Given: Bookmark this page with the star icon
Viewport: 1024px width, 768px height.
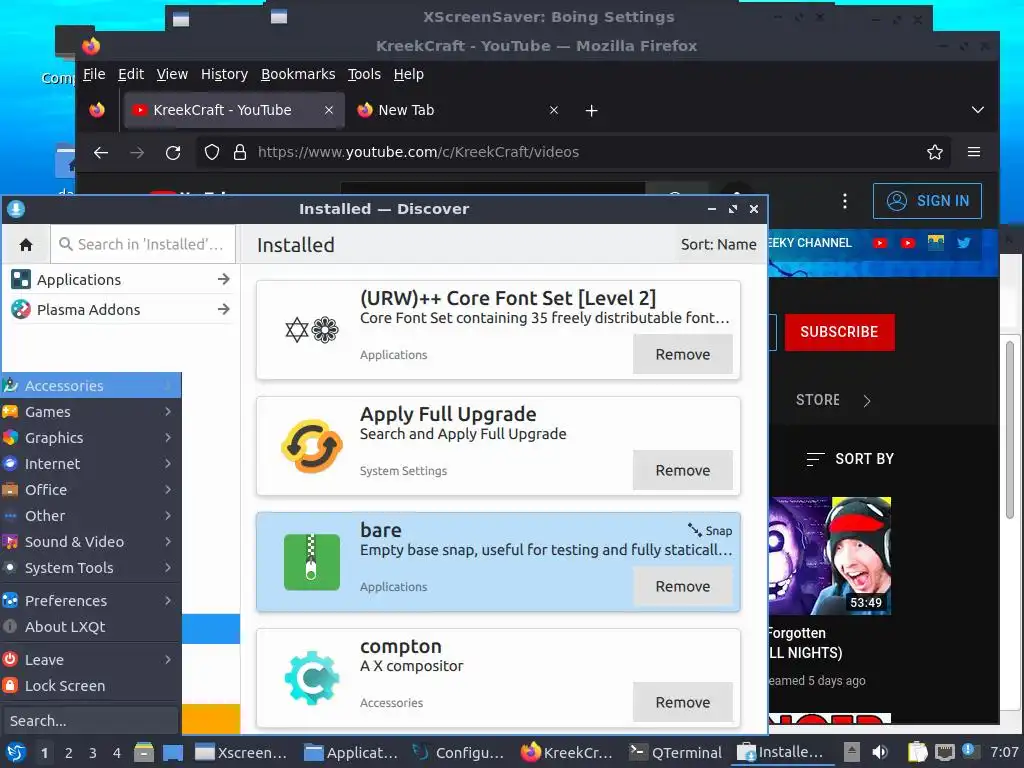Looking at the screenshot, I should click(x=935, y=152).
